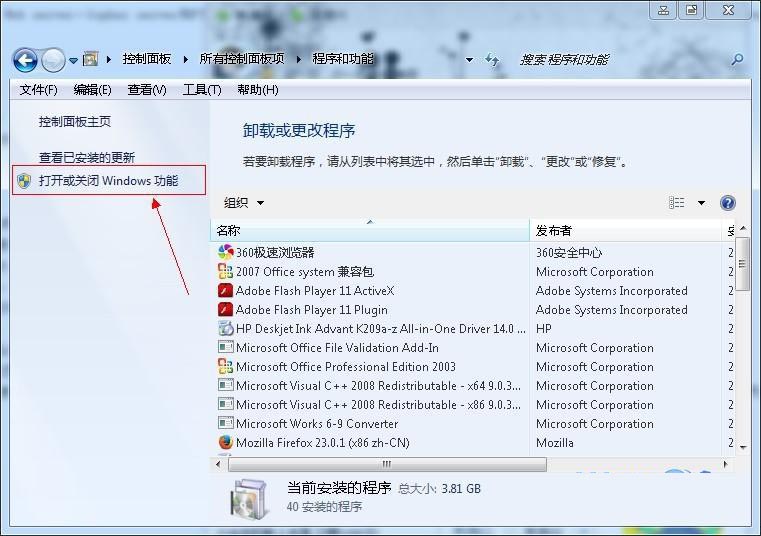The image size is (761, 536).
Task: Open the address bar history dropdown
Action: coord(469,60)
